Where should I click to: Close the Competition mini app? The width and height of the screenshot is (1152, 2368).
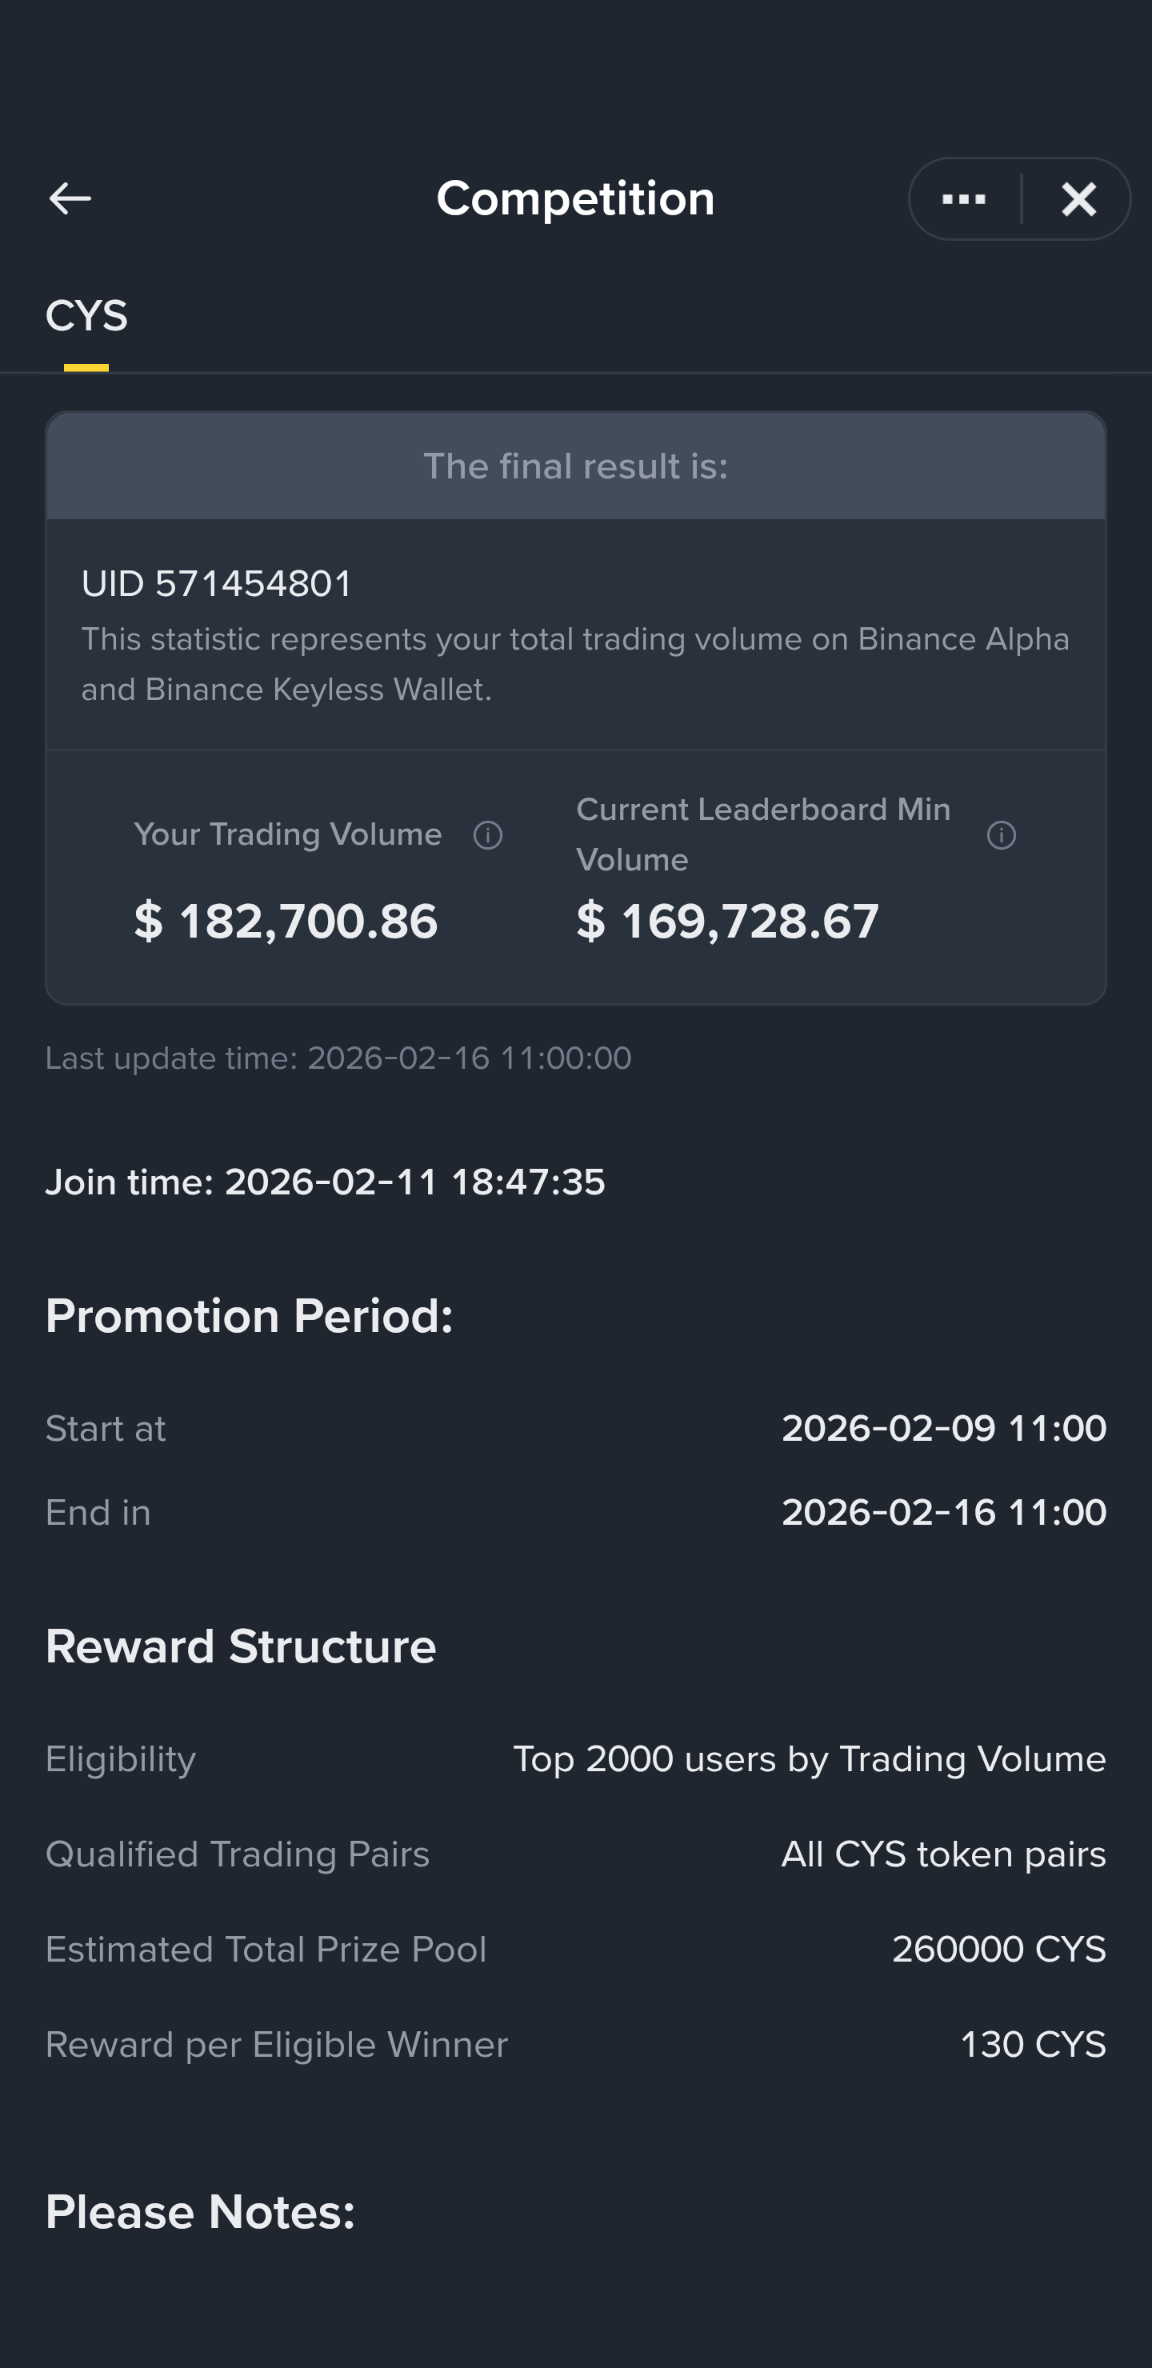tap(1079, 199)
